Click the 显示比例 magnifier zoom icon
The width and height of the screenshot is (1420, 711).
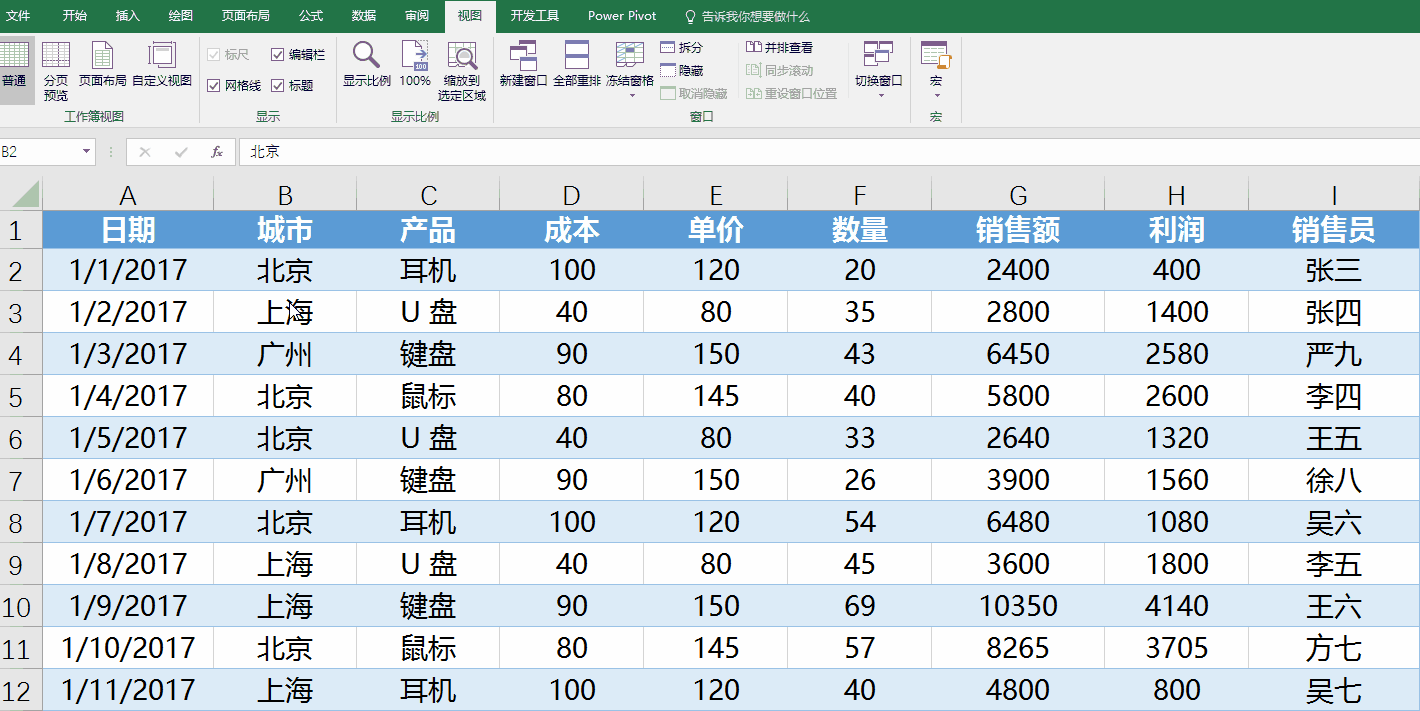point(366,56)
